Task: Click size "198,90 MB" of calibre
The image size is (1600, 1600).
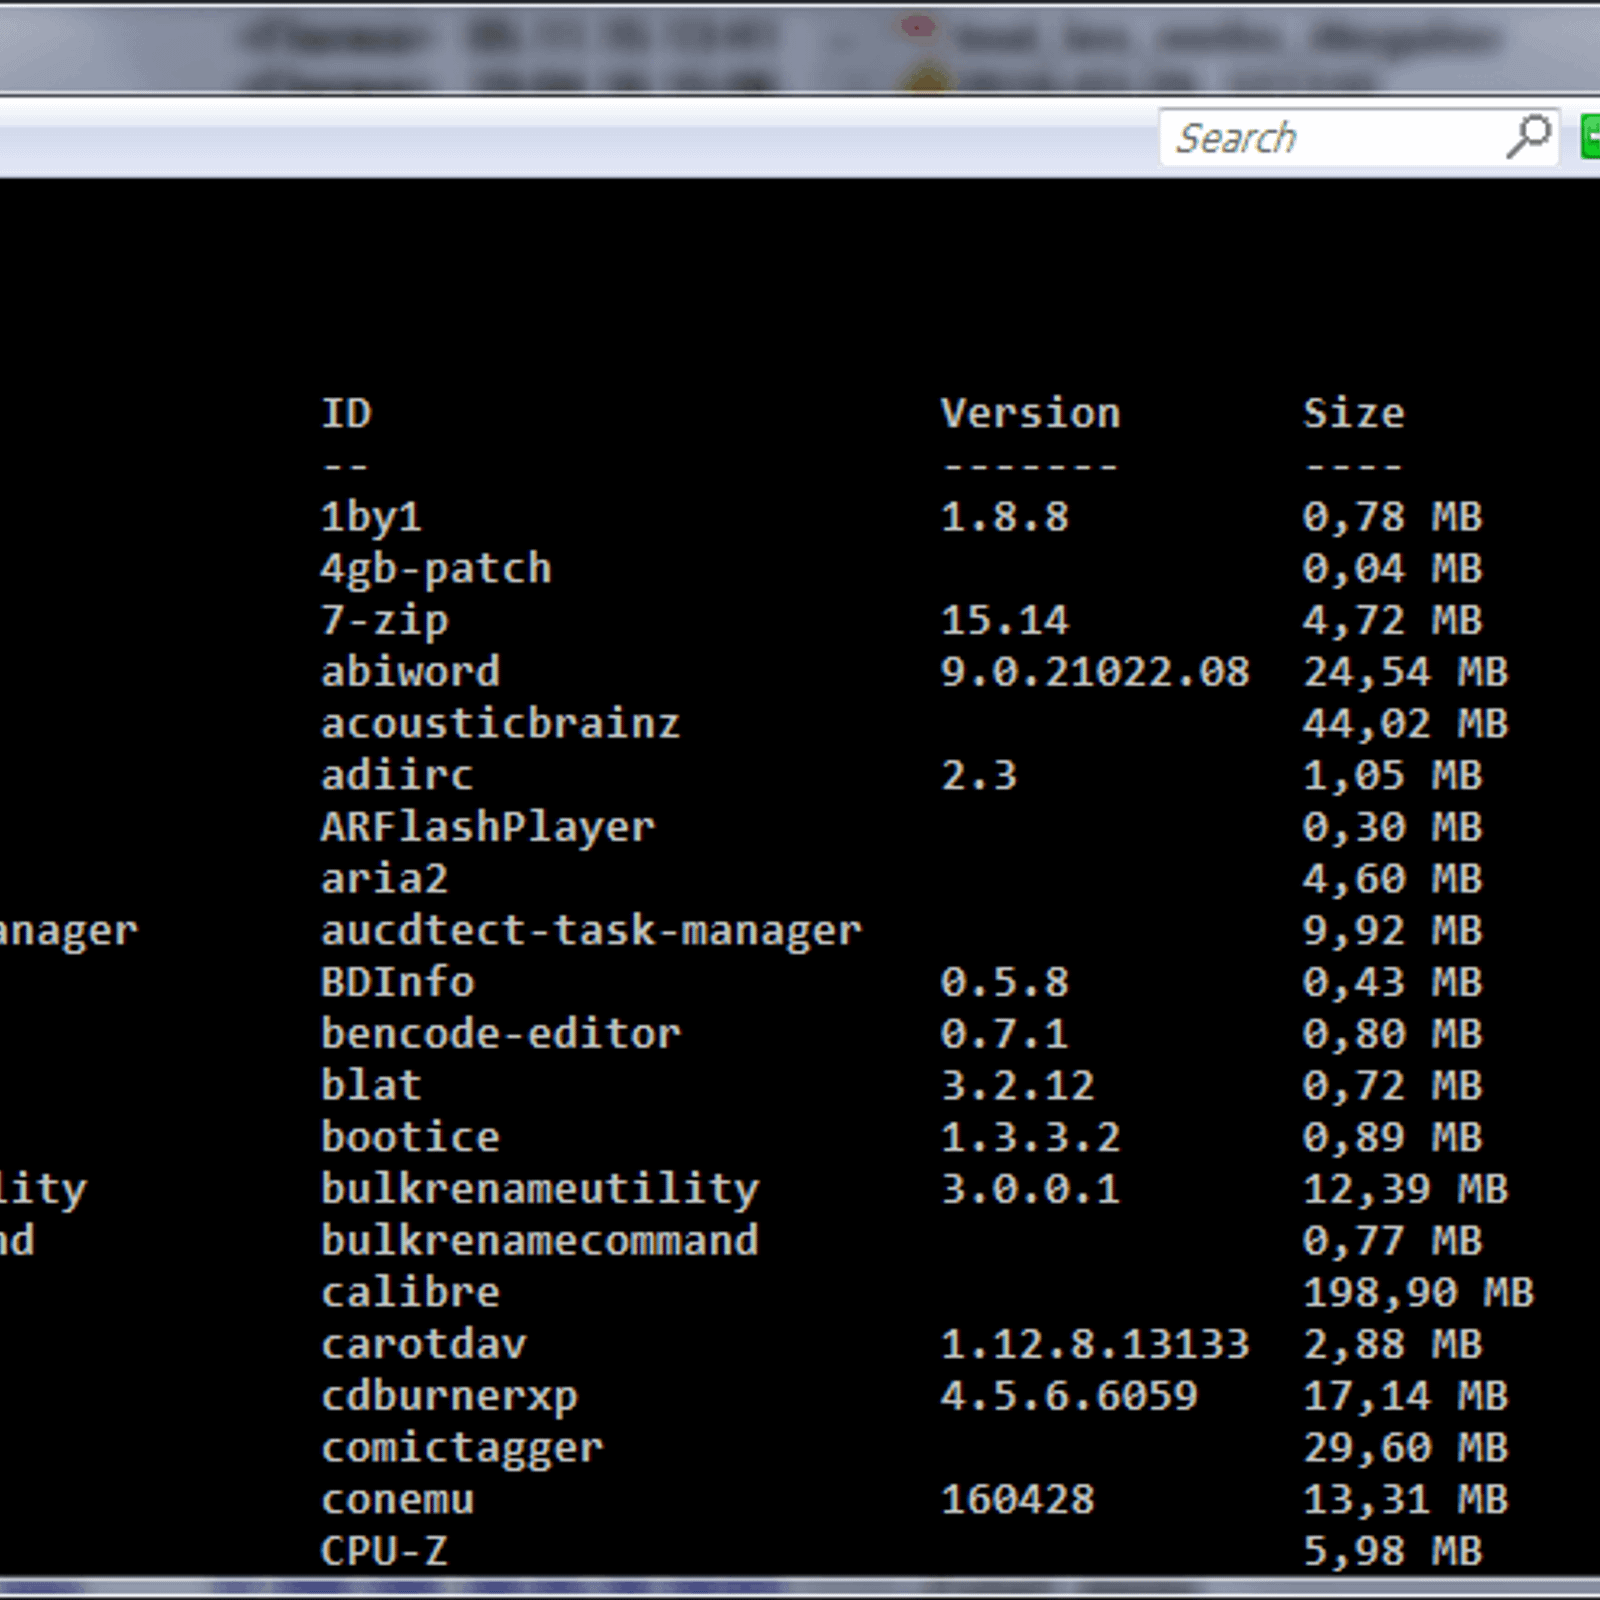Action: pyautogui.click(x=1418, y=1293)
